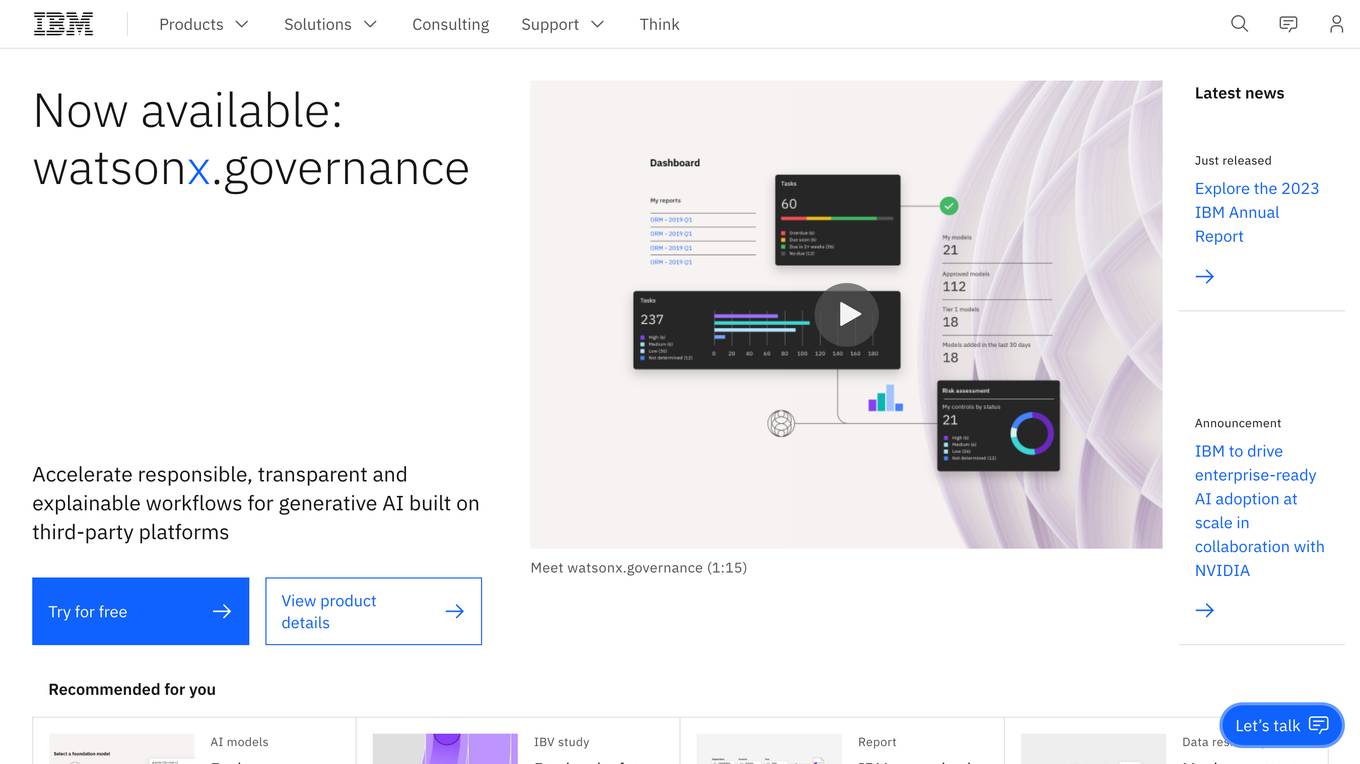Open the AI models recommended card

click(194, 741)
